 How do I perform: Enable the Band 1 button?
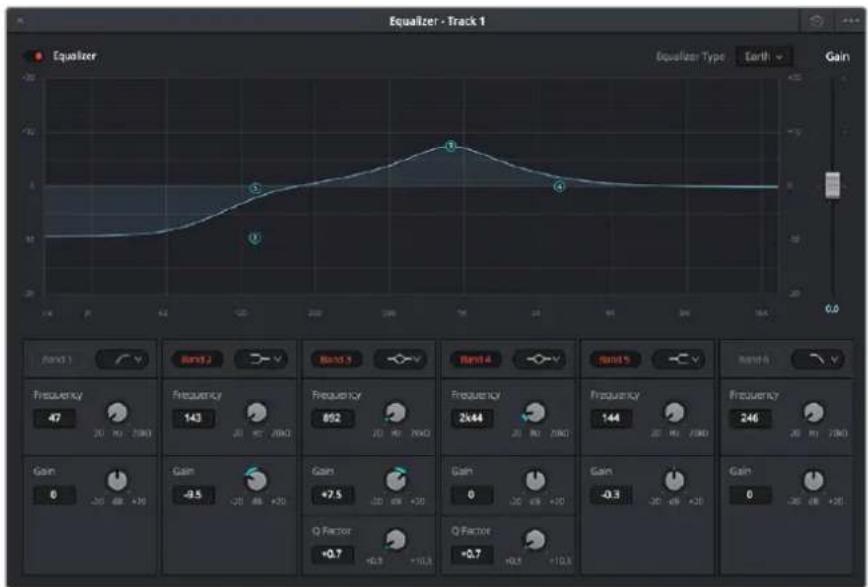point(57,359)
